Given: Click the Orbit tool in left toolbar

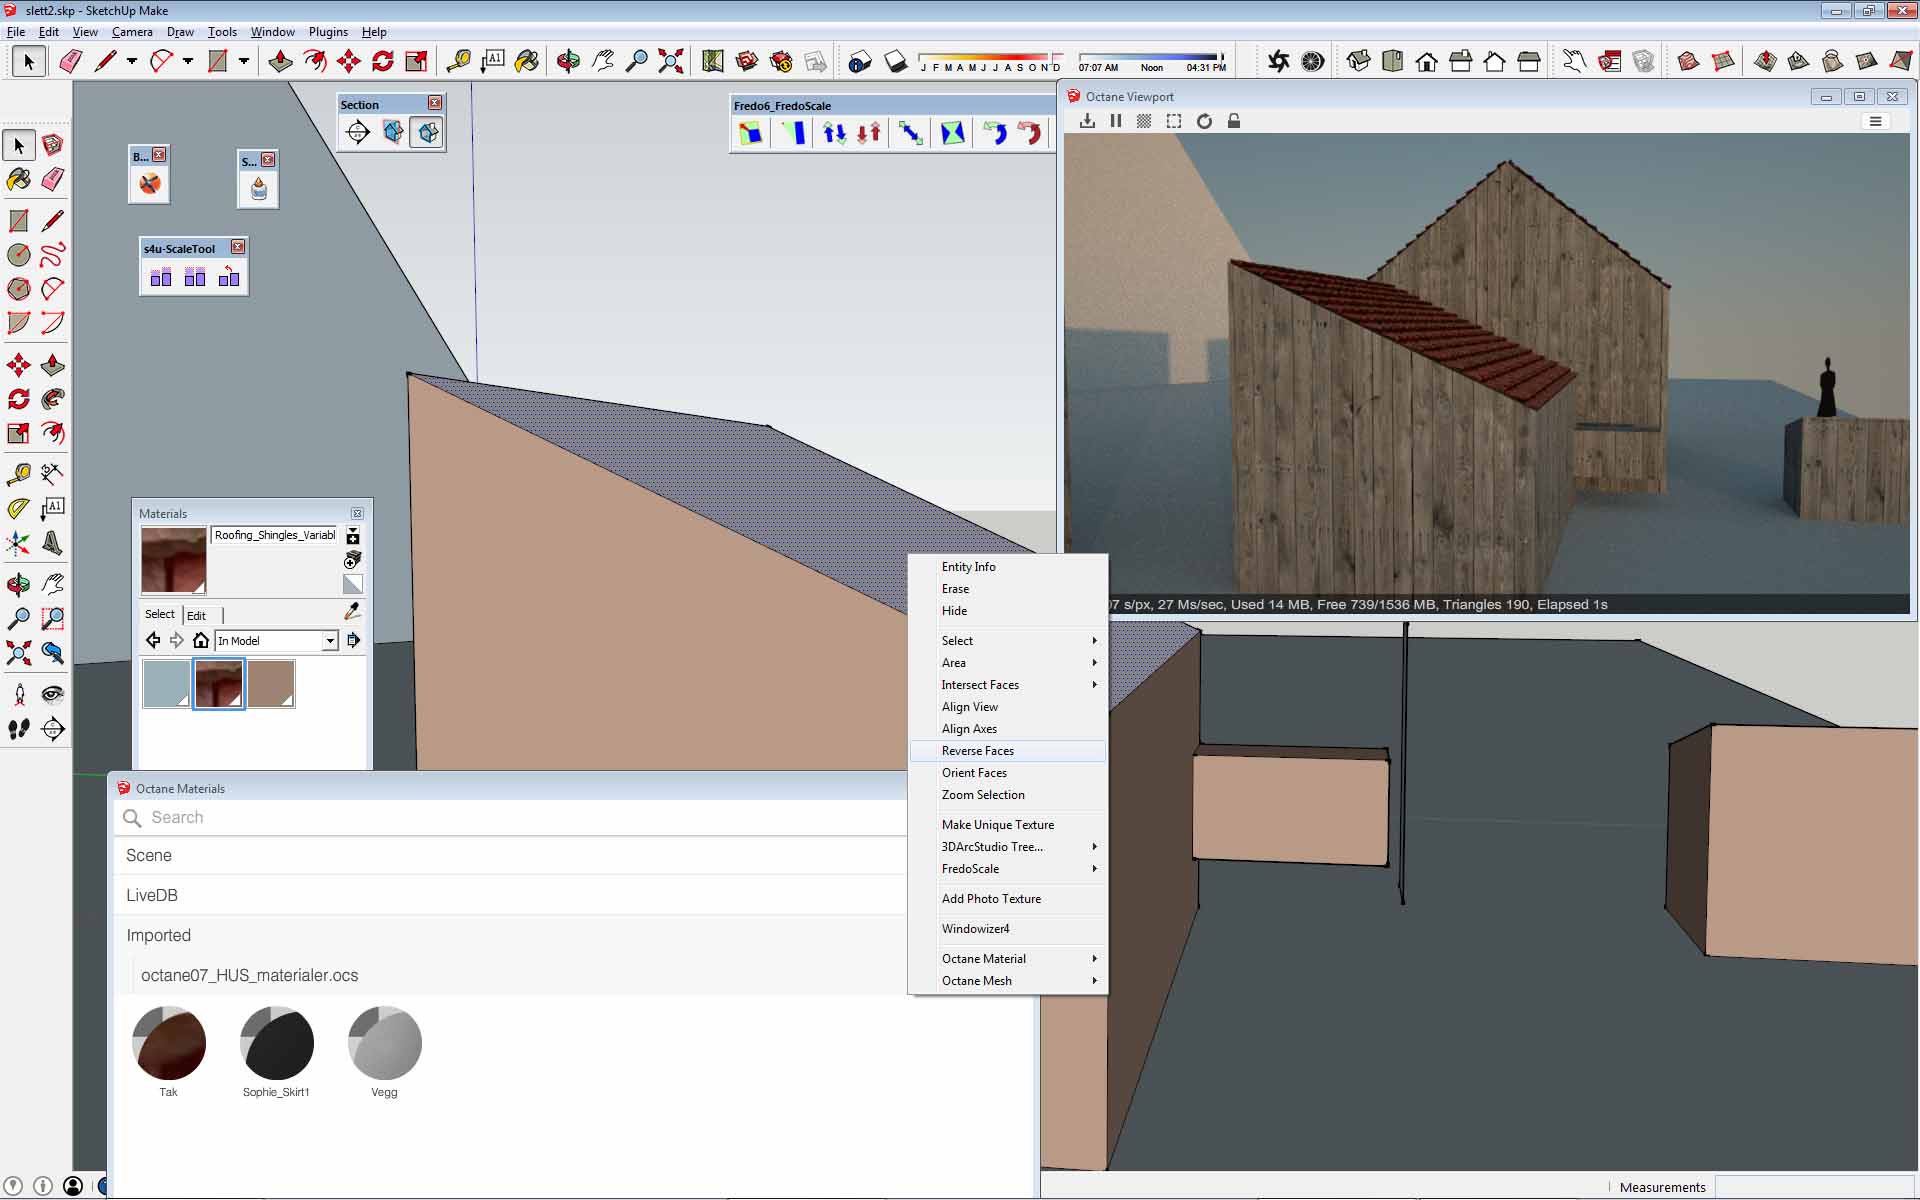Looking at the screenshot, I should click(x=19, y=584).
